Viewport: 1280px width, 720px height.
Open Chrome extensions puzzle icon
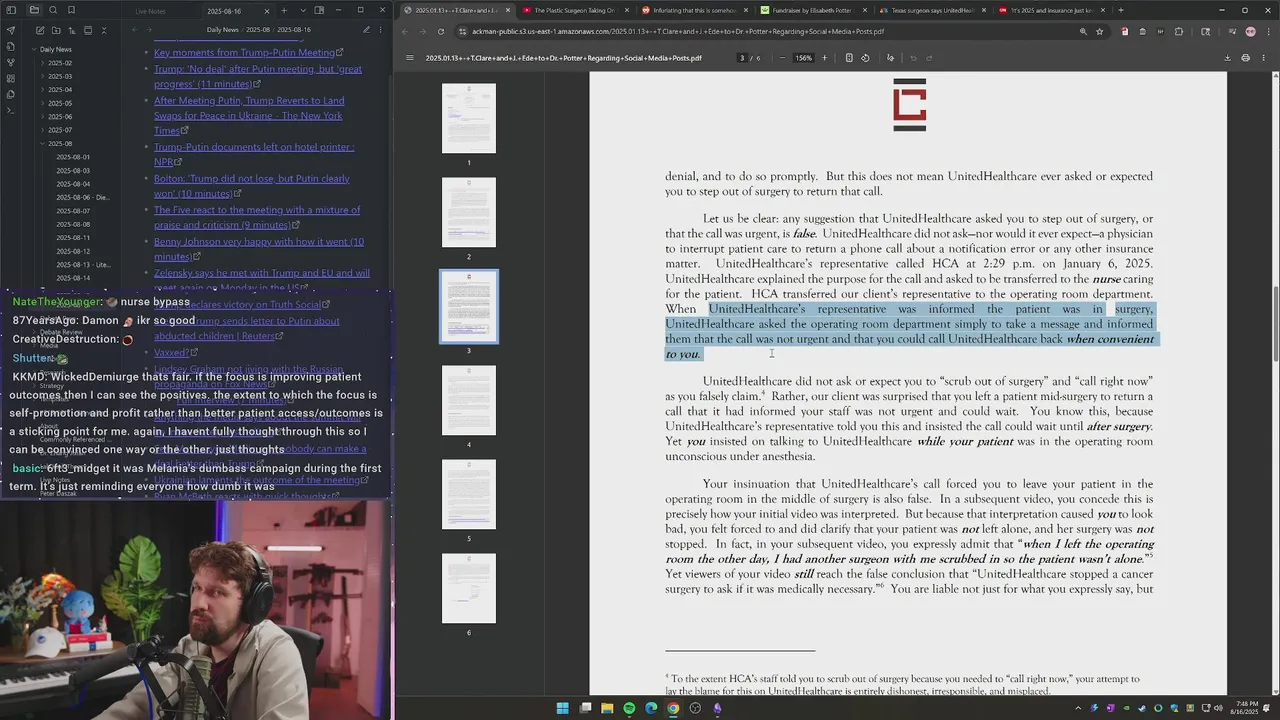pyautogui.click(x=1178, y=31)
